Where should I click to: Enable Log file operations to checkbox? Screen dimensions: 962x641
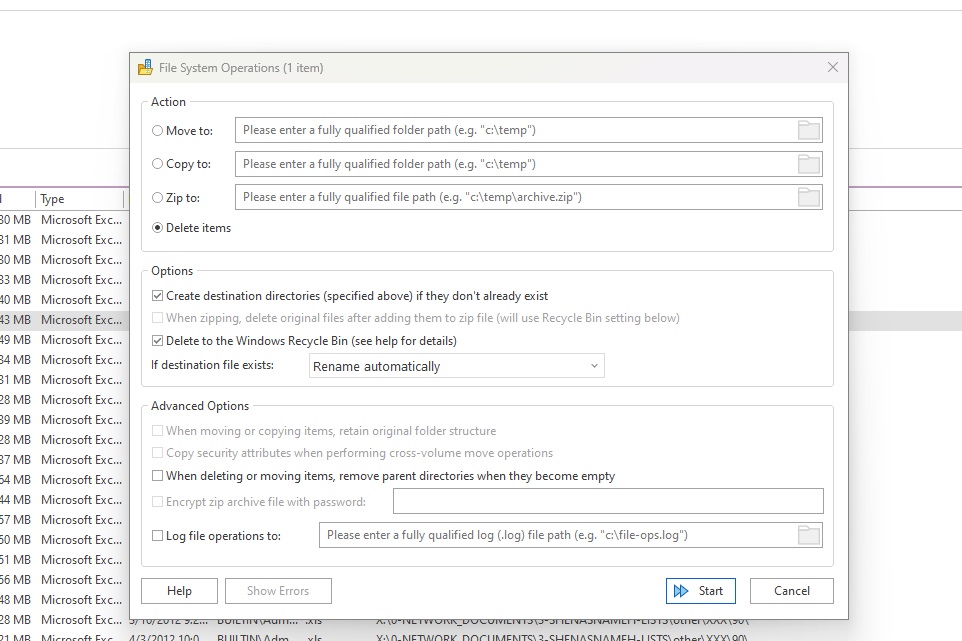tap(158, 536)
